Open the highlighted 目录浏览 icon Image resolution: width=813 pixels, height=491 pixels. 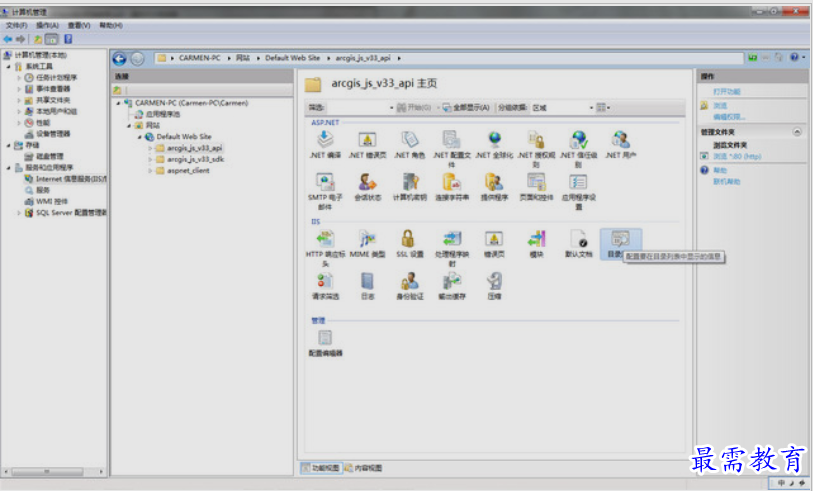tap(621, 244)
